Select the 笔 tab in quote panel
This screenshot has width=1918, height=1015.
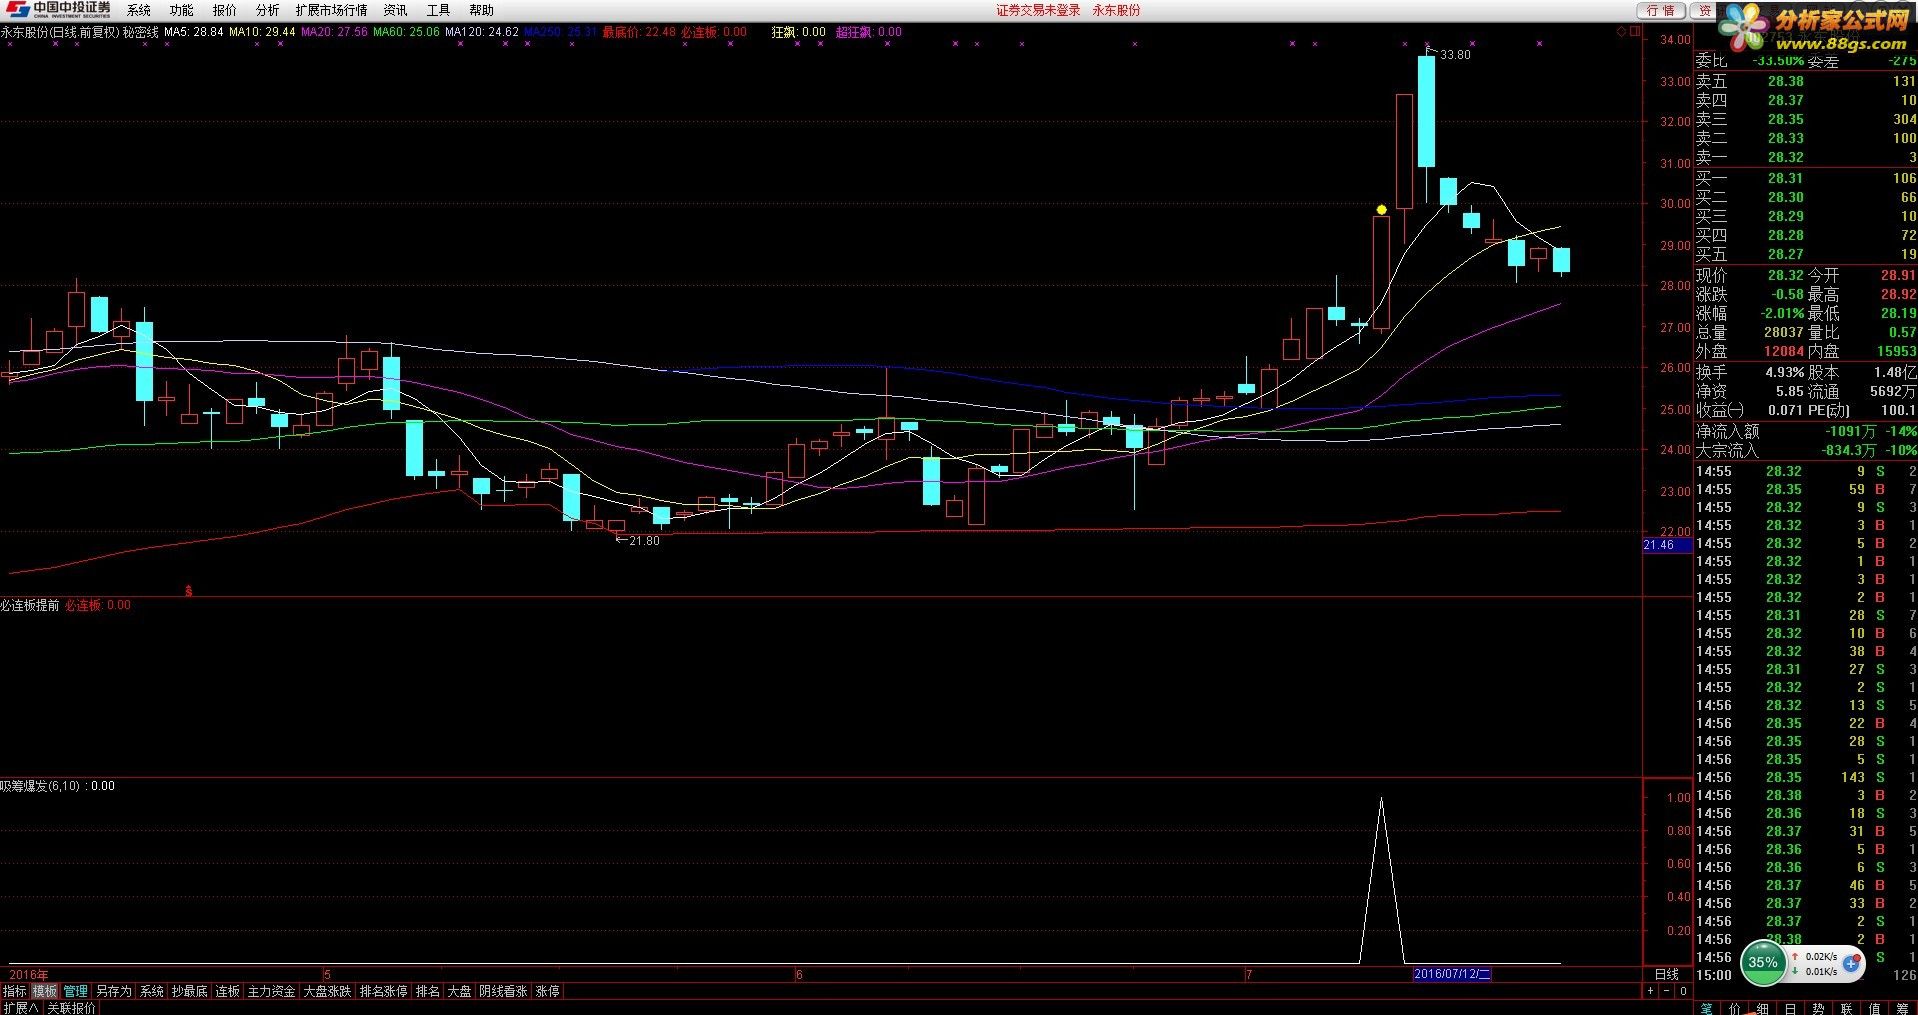coord(1706,1008)
